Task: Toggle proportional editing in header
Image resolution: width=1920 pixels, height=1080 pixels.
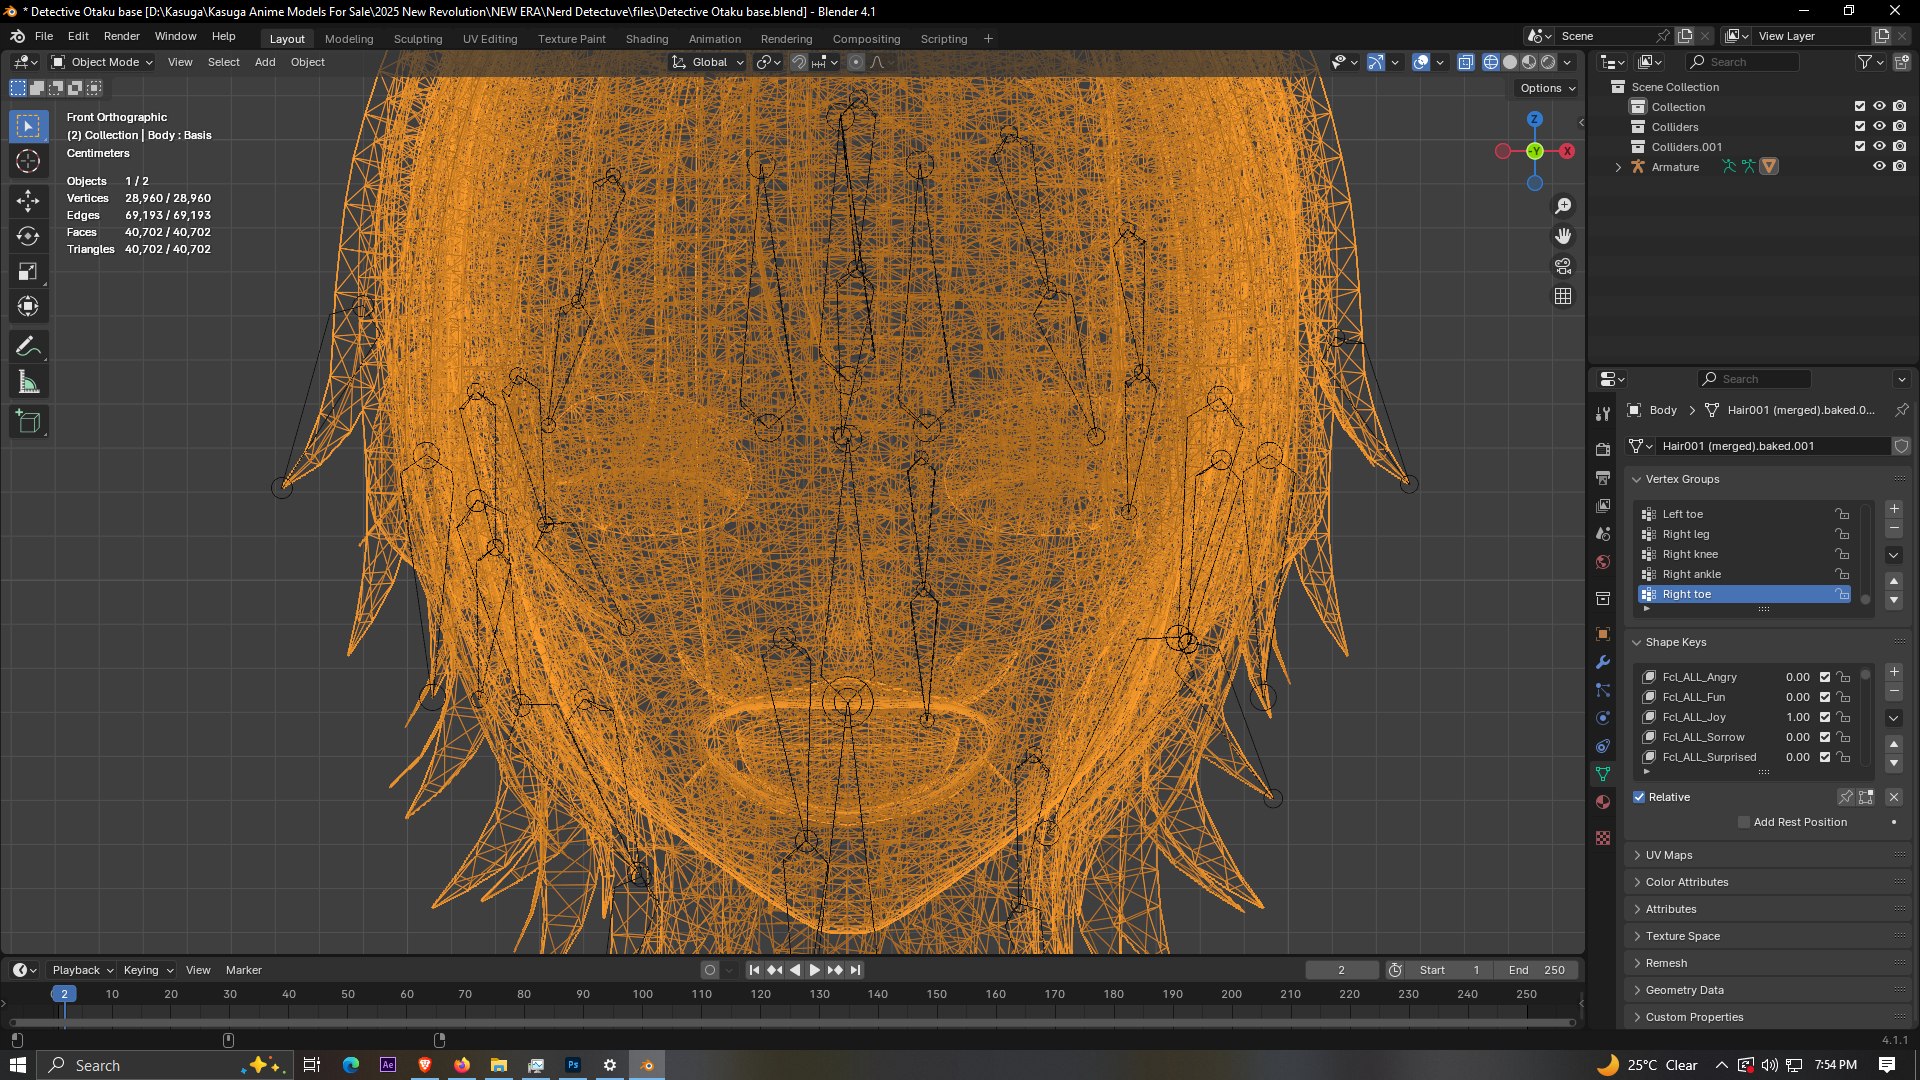Action: click(x=856, y=62)
